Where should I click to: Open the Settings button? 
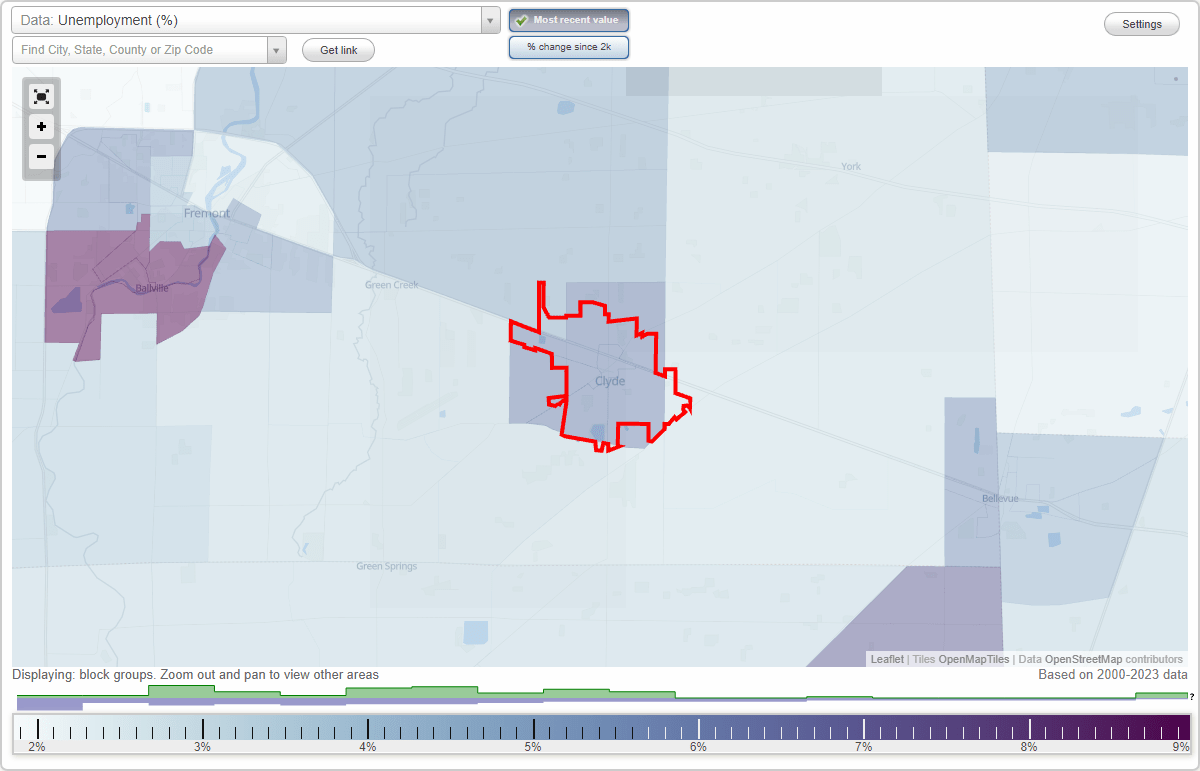(x=1142, y=25)
